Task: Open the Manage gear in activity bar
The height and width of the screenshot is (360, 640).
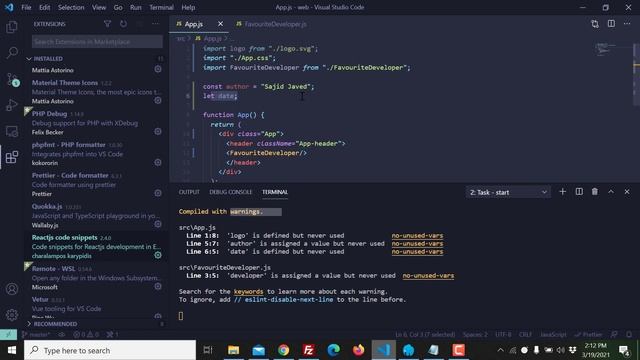Action: tap(12, 315)
